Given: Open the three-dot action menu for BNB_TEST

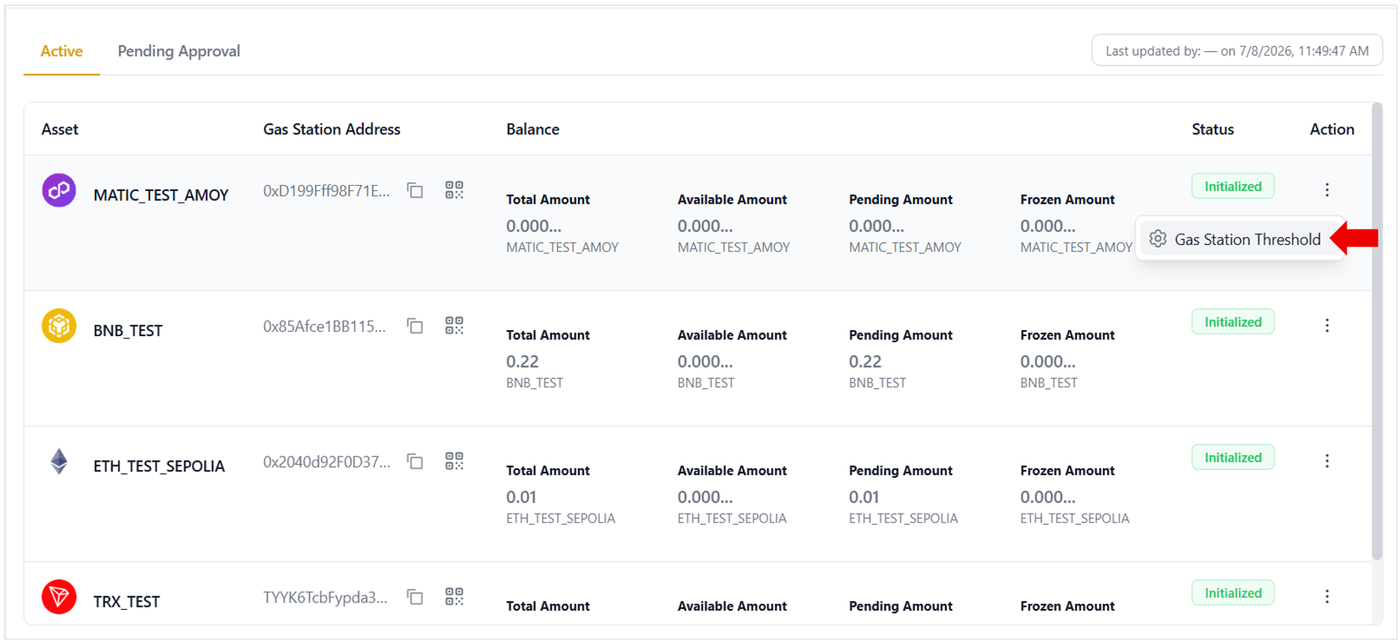Looking at the screenshot, I should 1327,325.
